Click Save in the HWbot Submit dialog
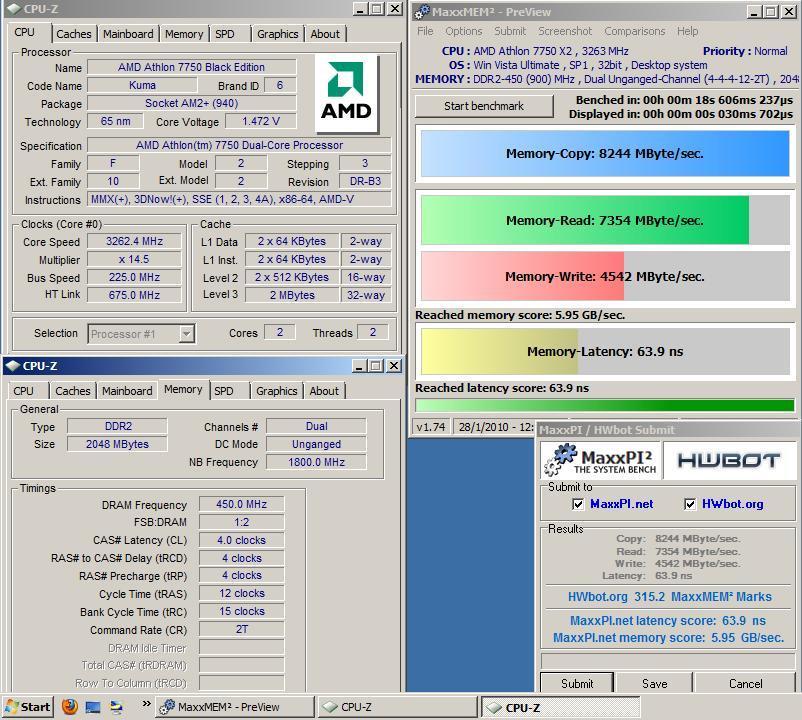This screenshot has width=802, height=720. [654, 684]
